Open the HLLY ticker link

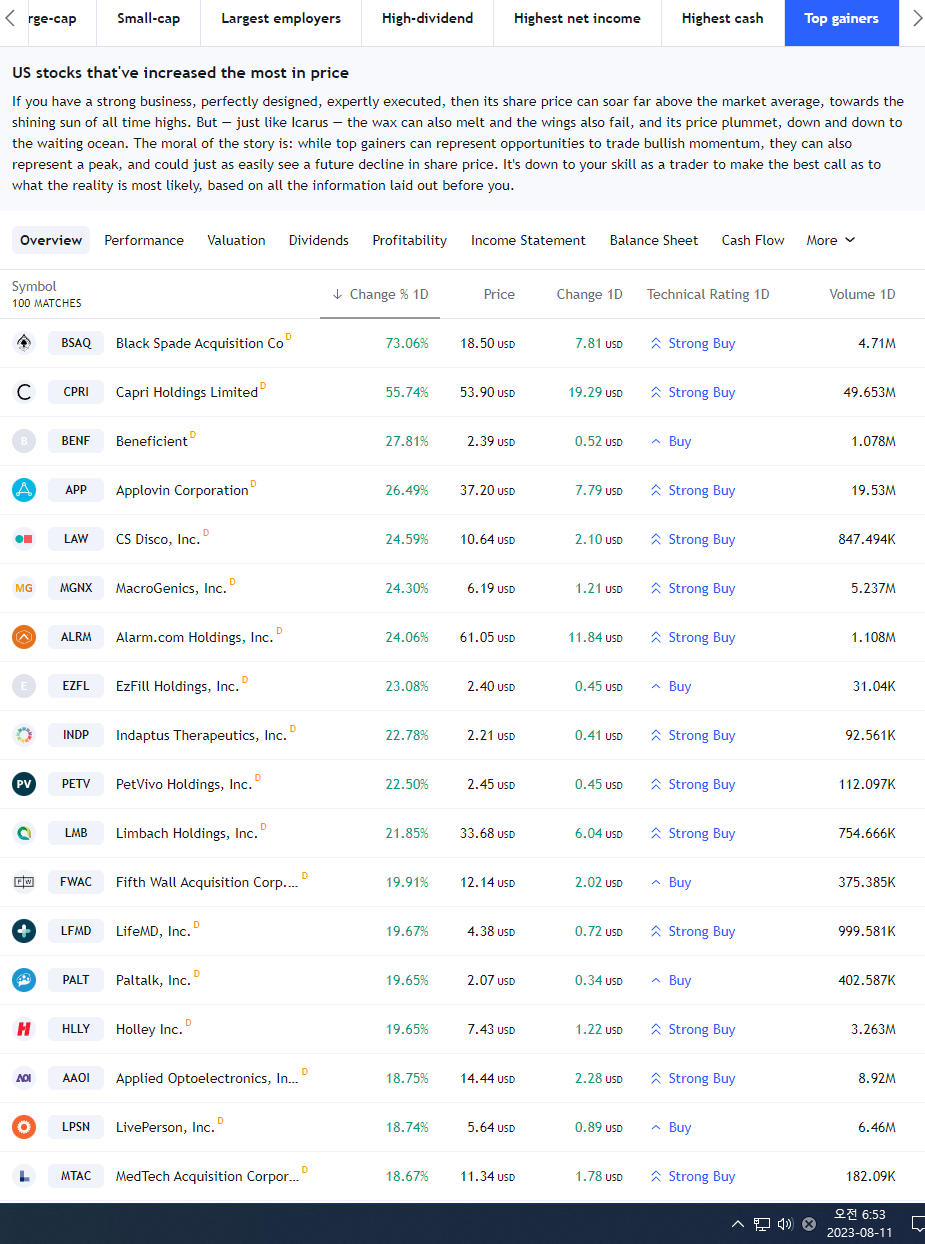point(76,1029)
